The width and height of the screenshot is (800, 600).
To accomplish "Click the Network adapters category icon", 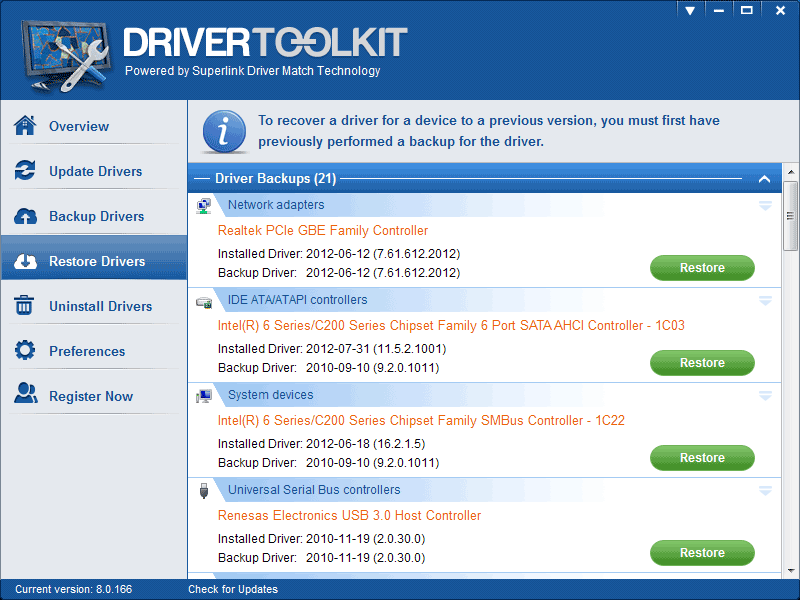I will tap(204, 206).
